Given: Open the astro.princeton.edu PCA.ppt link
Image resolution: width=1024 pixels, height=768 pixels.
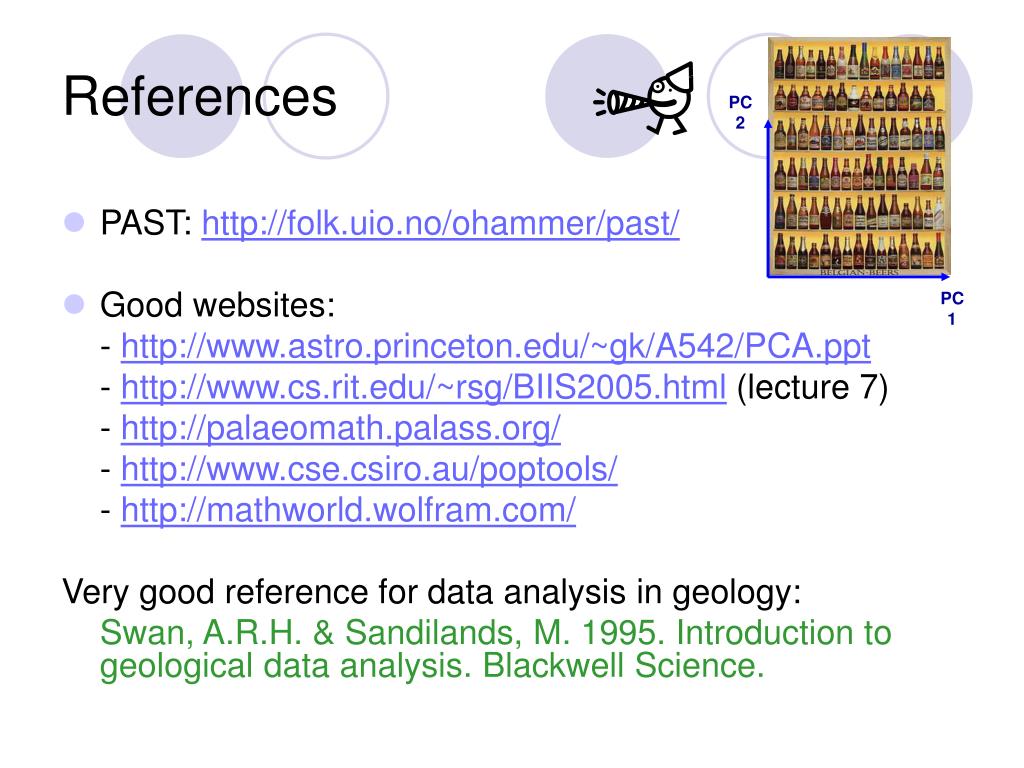Looking at the screenshot, I should [x=496, y=346].
